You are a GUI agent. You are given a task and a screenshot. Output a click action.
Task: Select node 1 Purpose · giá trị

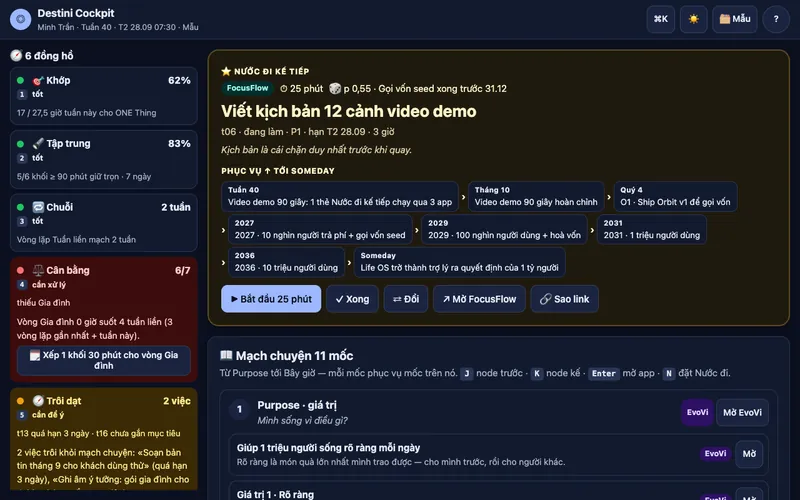[297, 405]
